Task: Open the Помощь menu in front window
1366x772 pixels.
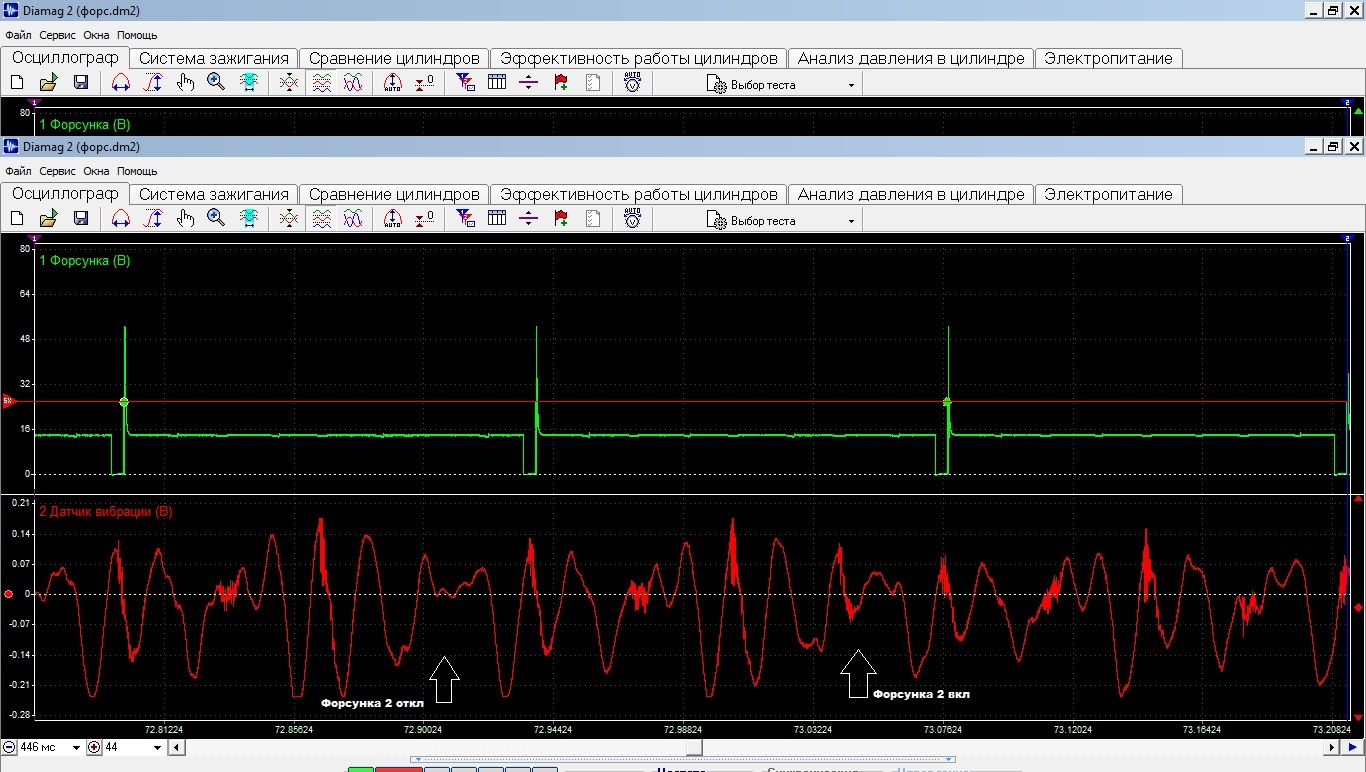Action: [137, 171]
